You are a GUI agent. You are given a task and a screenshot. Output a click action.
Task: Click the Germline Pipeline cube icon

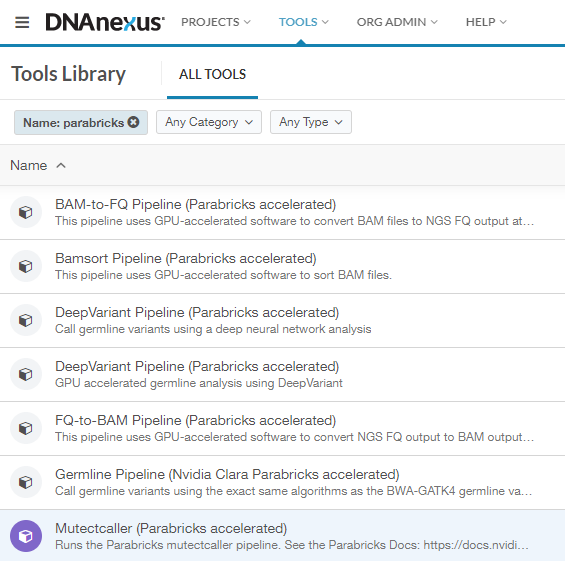pos(26,482)
